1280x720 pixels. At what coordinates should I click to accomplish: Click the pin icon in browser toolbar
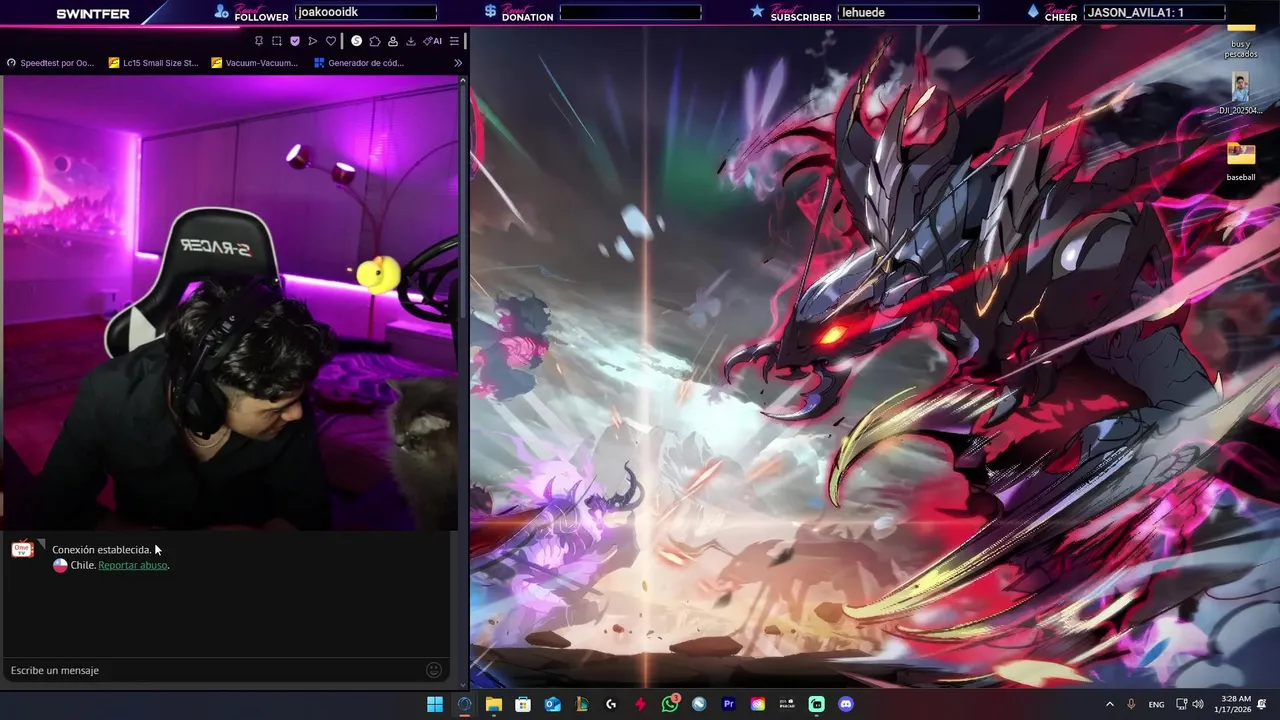[259, 41]
